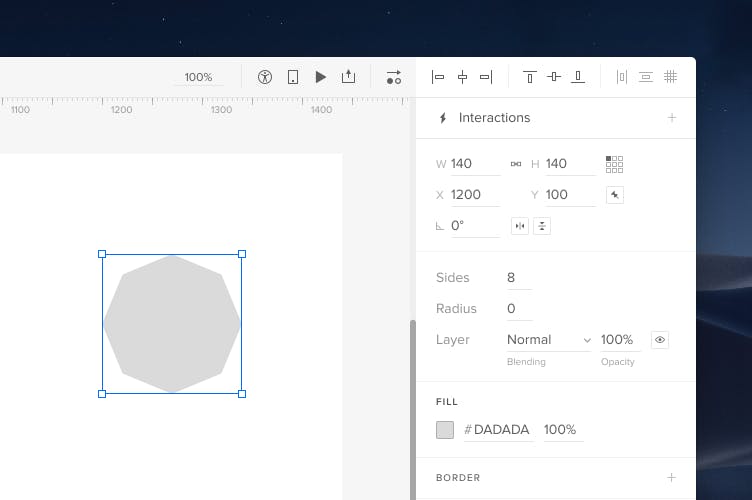Viewport: 752px width, 500px height.
Task: Toggle the width-height aspect ratio lock
Action: coord(516,164)
